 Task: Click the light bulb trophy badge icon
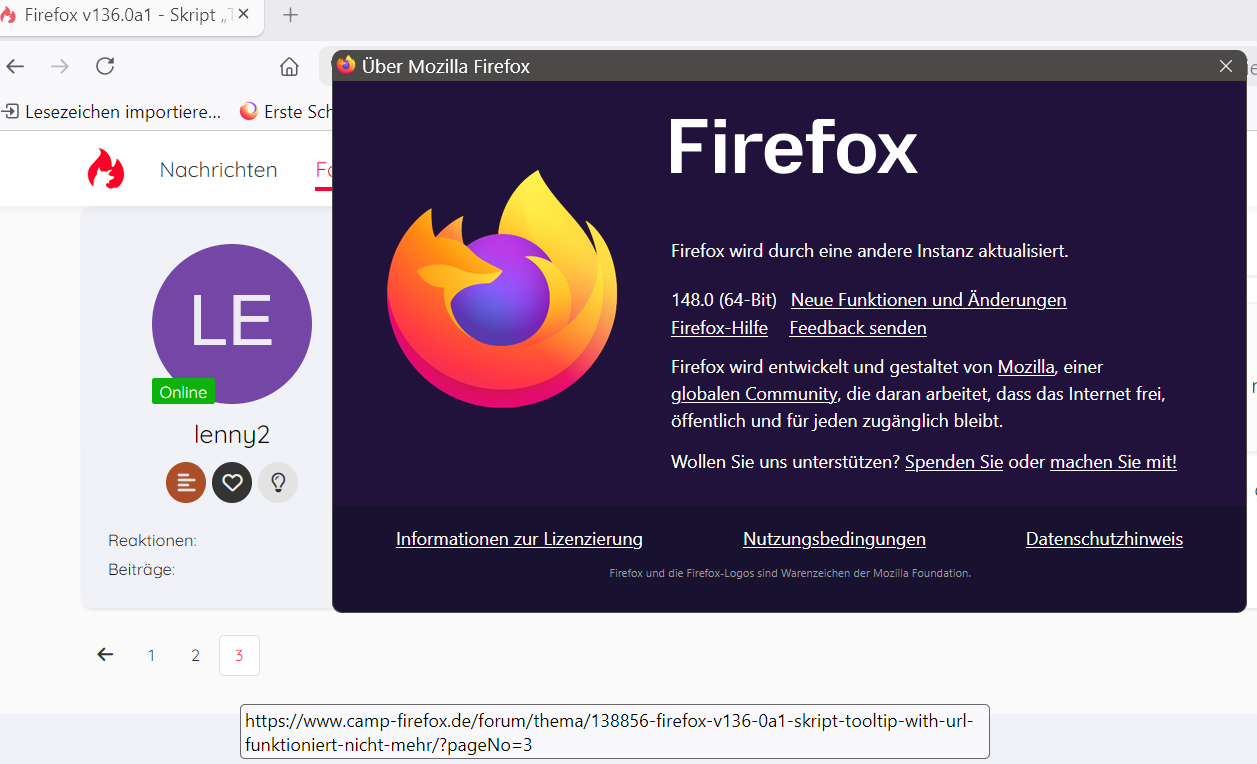click(278, 482)
